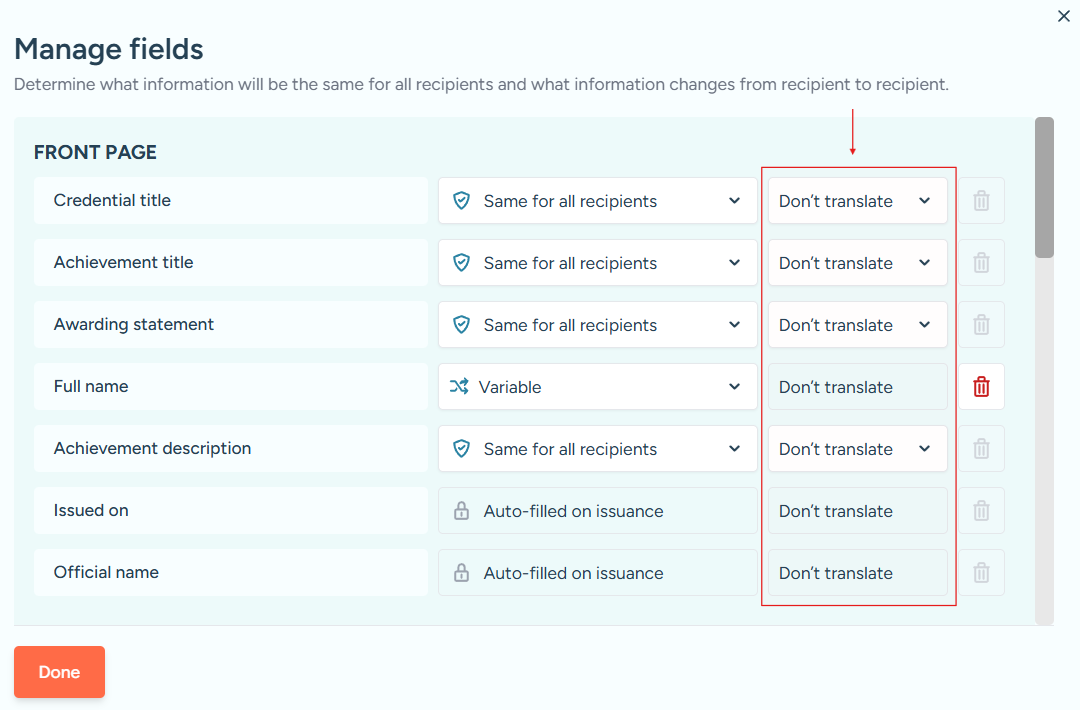Click trash icon for Achievement title row

[x=981, y=263]
